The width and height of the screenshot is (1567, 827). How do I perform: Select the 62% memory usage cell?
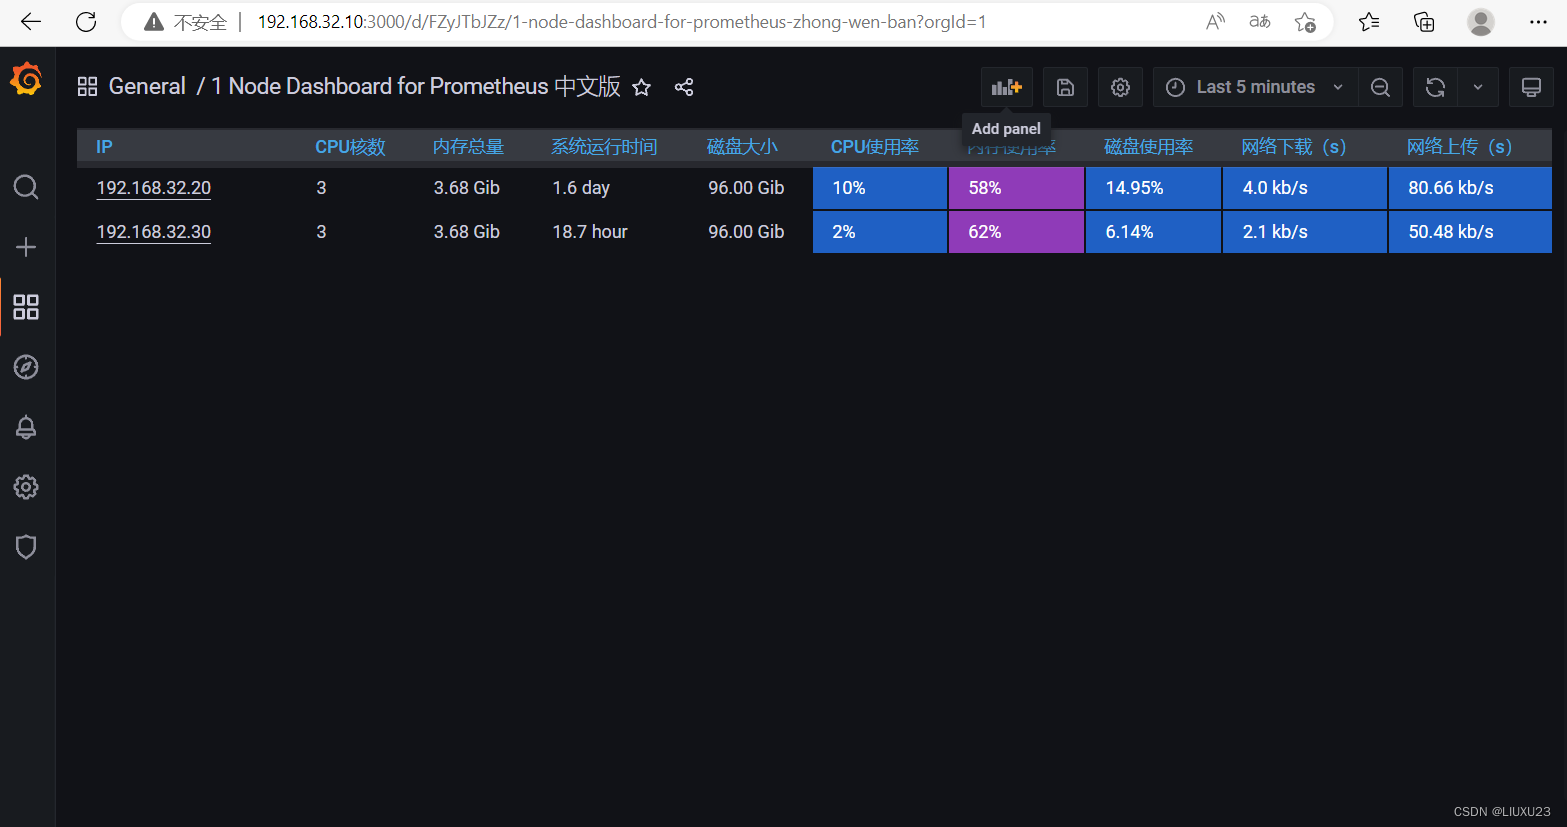pos(1016,232)
